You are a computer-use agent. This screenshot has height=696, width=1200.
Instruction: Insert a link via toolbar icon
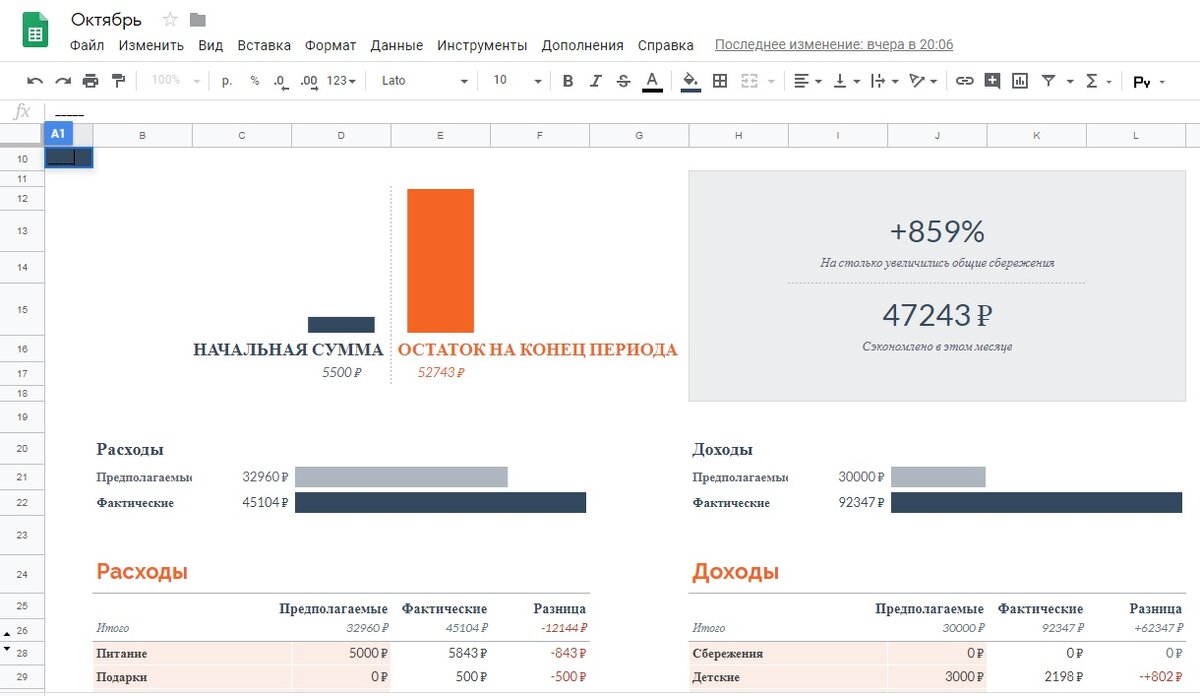tap(964, 81)
